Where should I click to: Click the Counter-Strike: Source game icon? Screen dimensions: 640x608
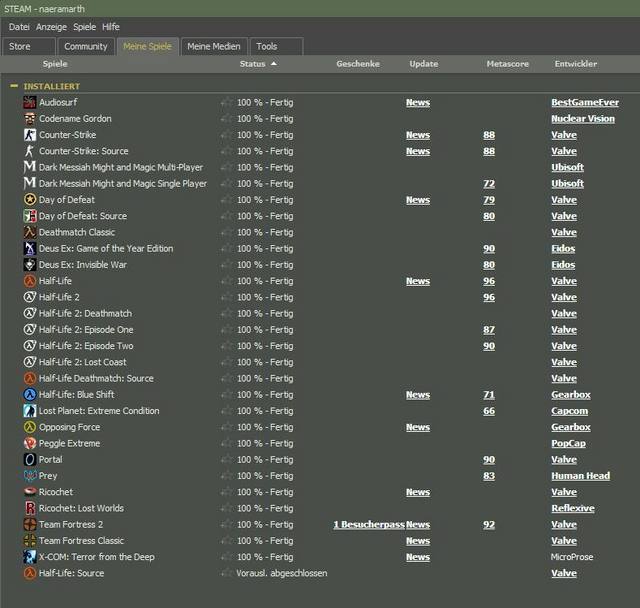30,151
